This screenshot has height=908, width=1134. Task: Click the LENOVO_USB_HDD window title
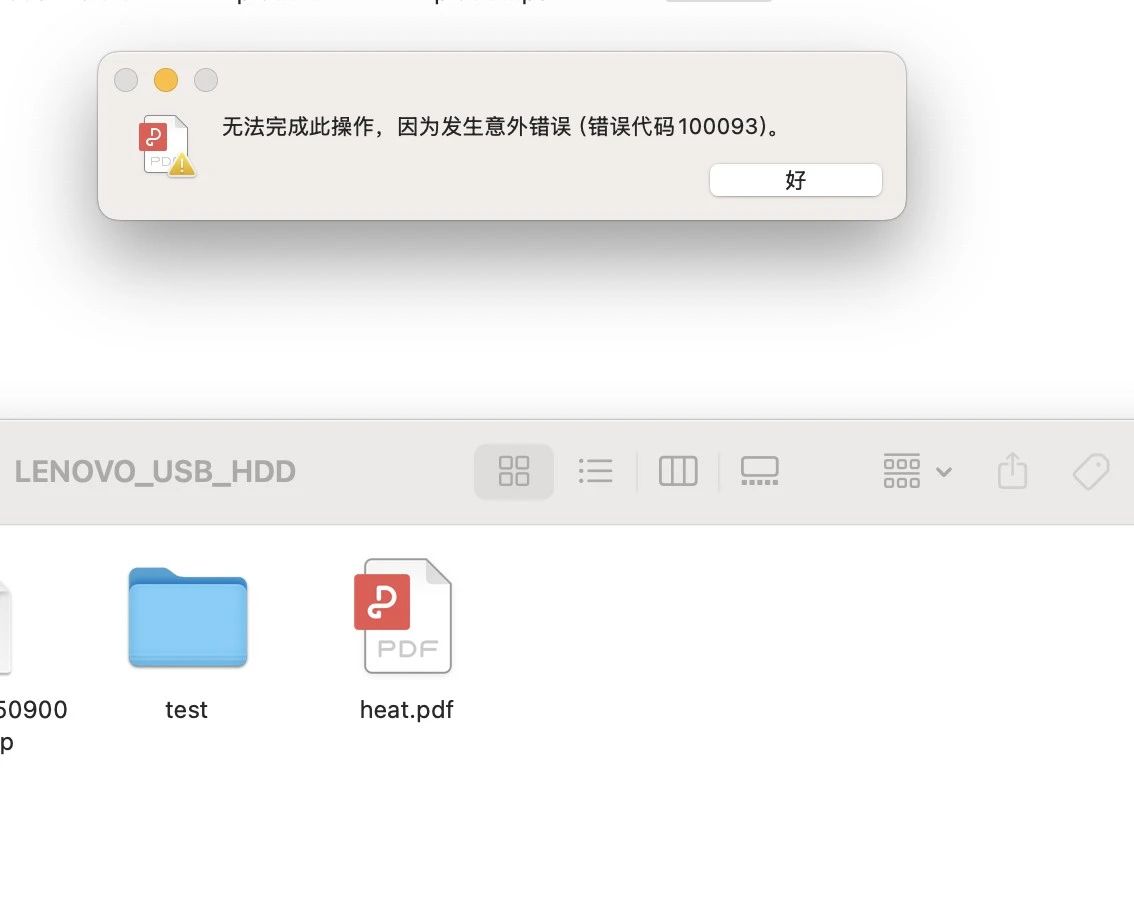pyautogui.click(x=155, y=472)
